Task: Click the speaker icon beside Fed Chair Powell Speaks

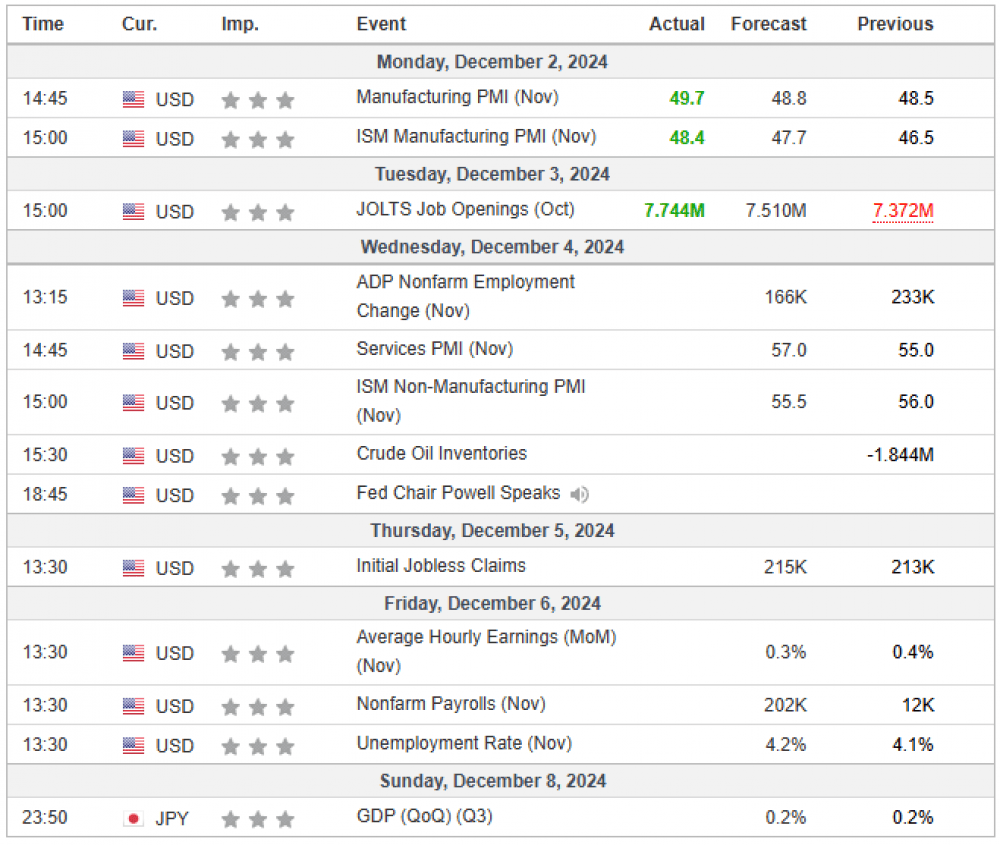Action: click(579, 494)
